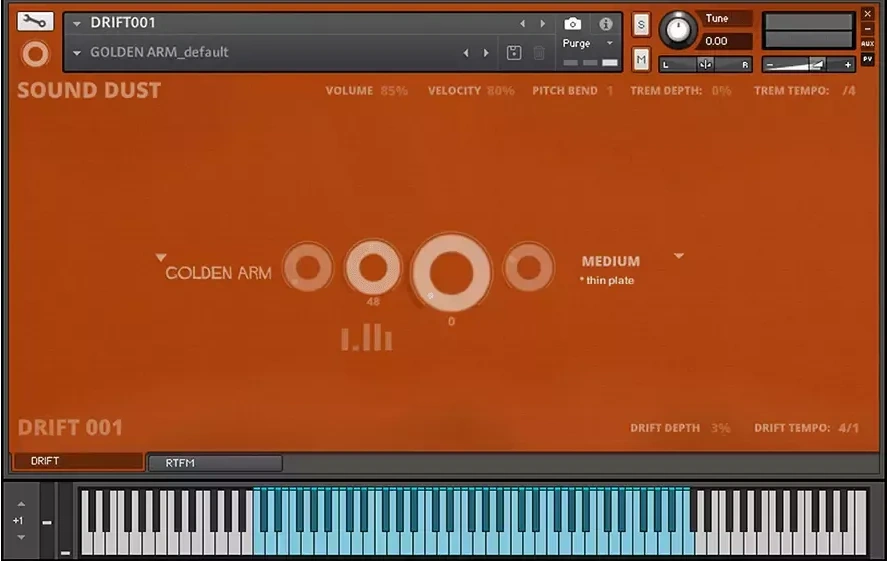Click the DRIFT DEPTH 3% value
Viewport: 888px width, 561px height.
click(720, 428)
